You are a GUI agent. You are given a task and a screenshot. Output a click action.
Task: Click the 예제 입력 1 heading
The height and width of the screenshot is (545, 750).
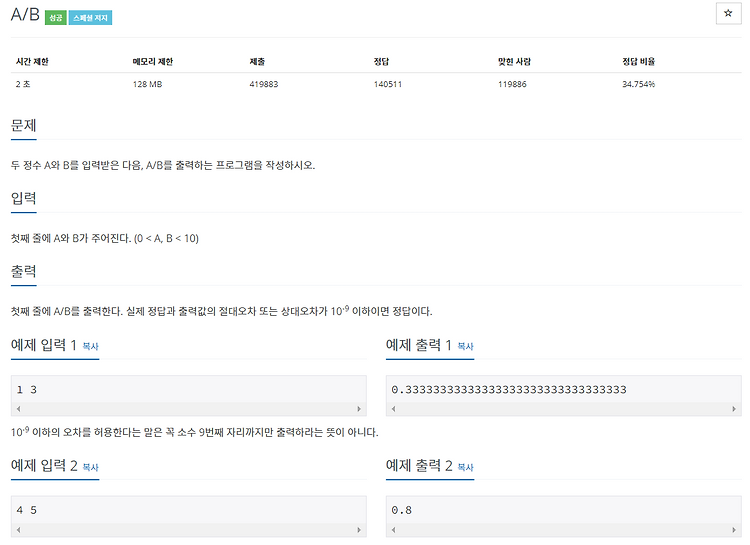point(44,345)
